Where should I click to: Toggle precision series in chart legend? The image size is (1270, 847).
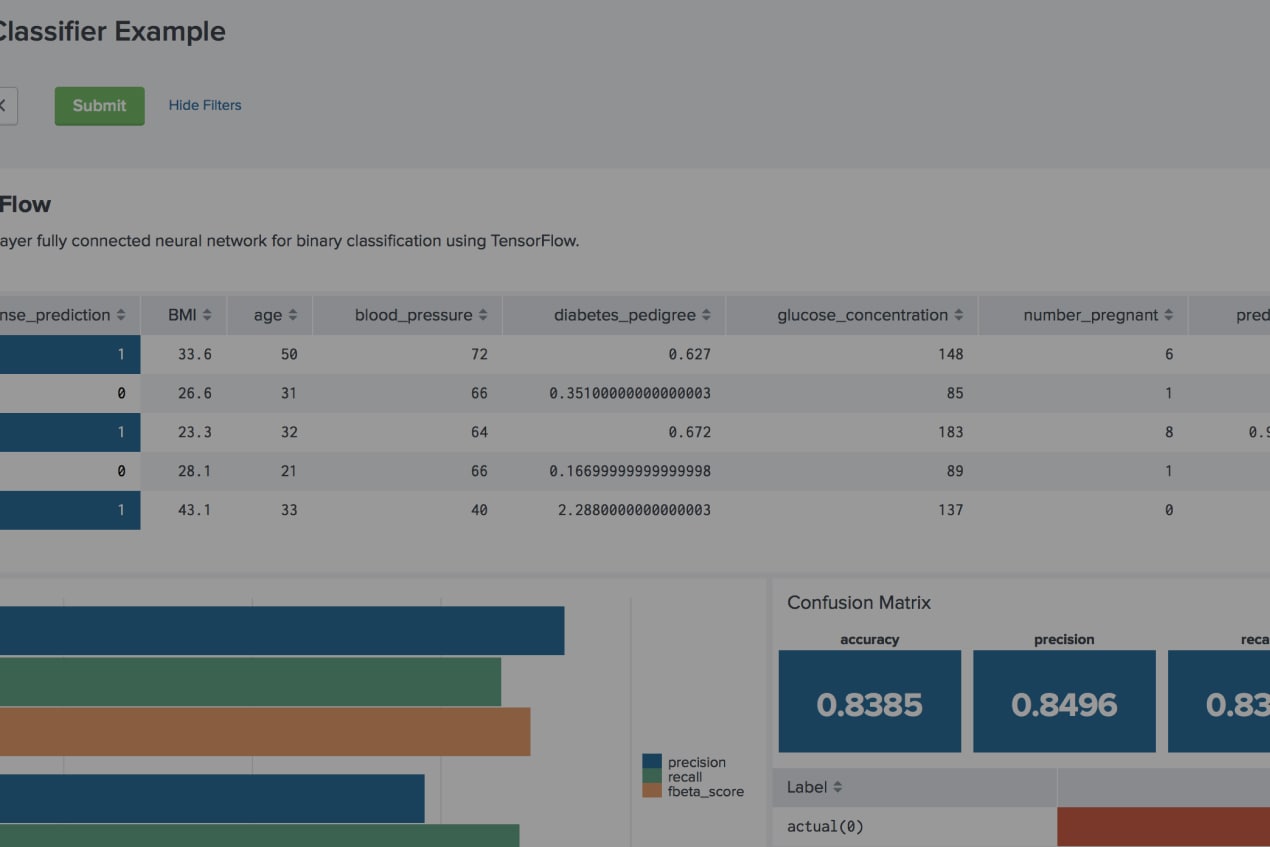click(x=696, y=762)
